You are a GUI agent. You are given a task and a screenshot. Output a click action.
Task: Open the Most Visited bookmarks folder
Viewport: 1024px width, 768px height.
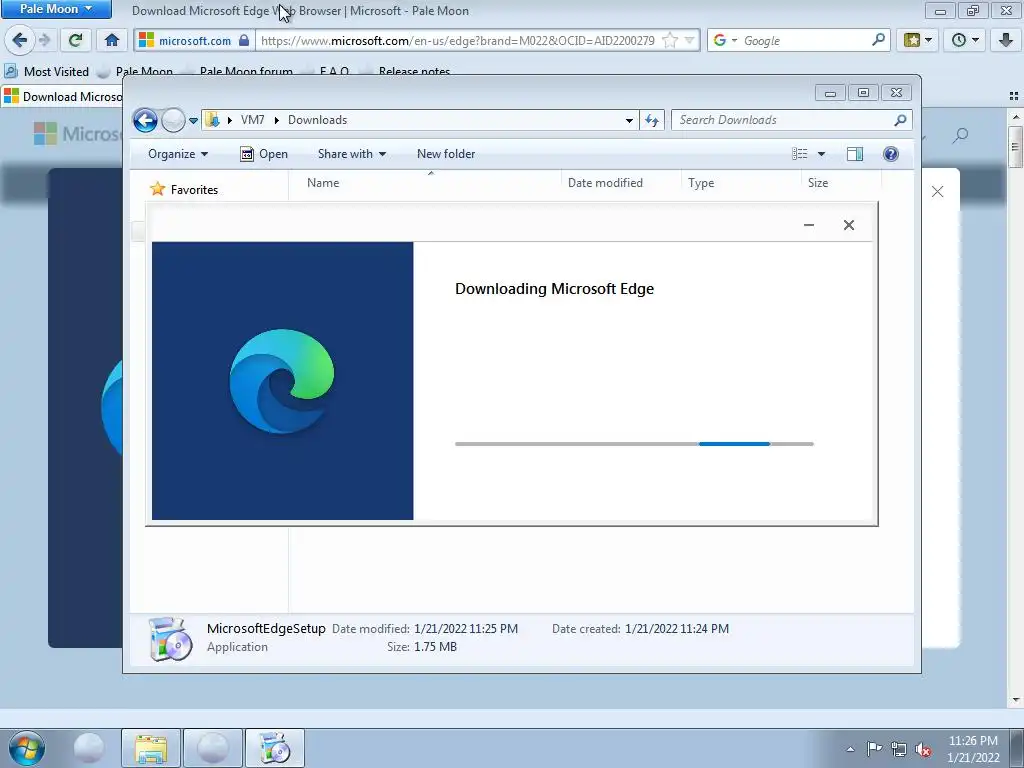47,71
